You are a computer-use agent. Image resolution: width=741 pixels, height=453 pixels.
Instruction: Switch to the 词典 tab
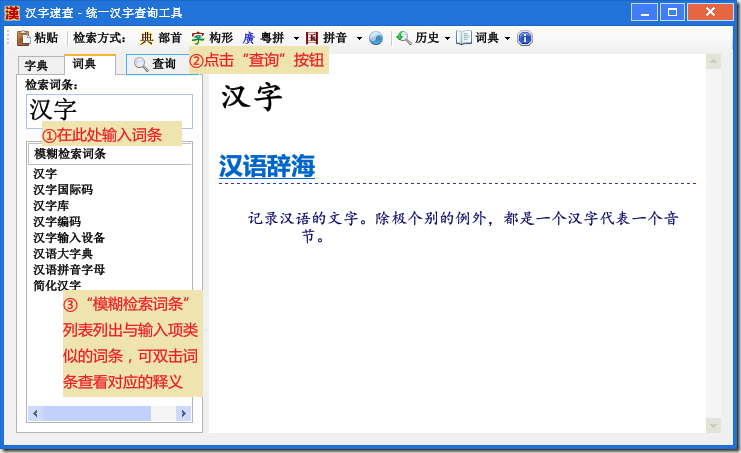click(x=86, y=64)
